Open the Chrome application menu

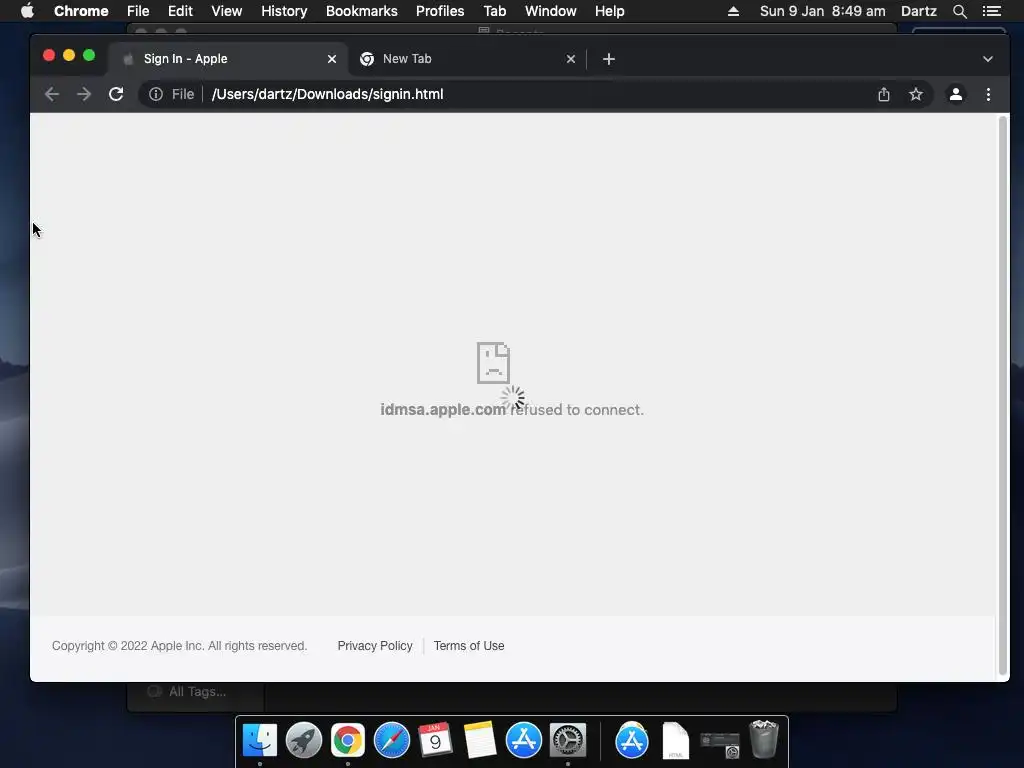pyautogui.click(x=81, y=11)
